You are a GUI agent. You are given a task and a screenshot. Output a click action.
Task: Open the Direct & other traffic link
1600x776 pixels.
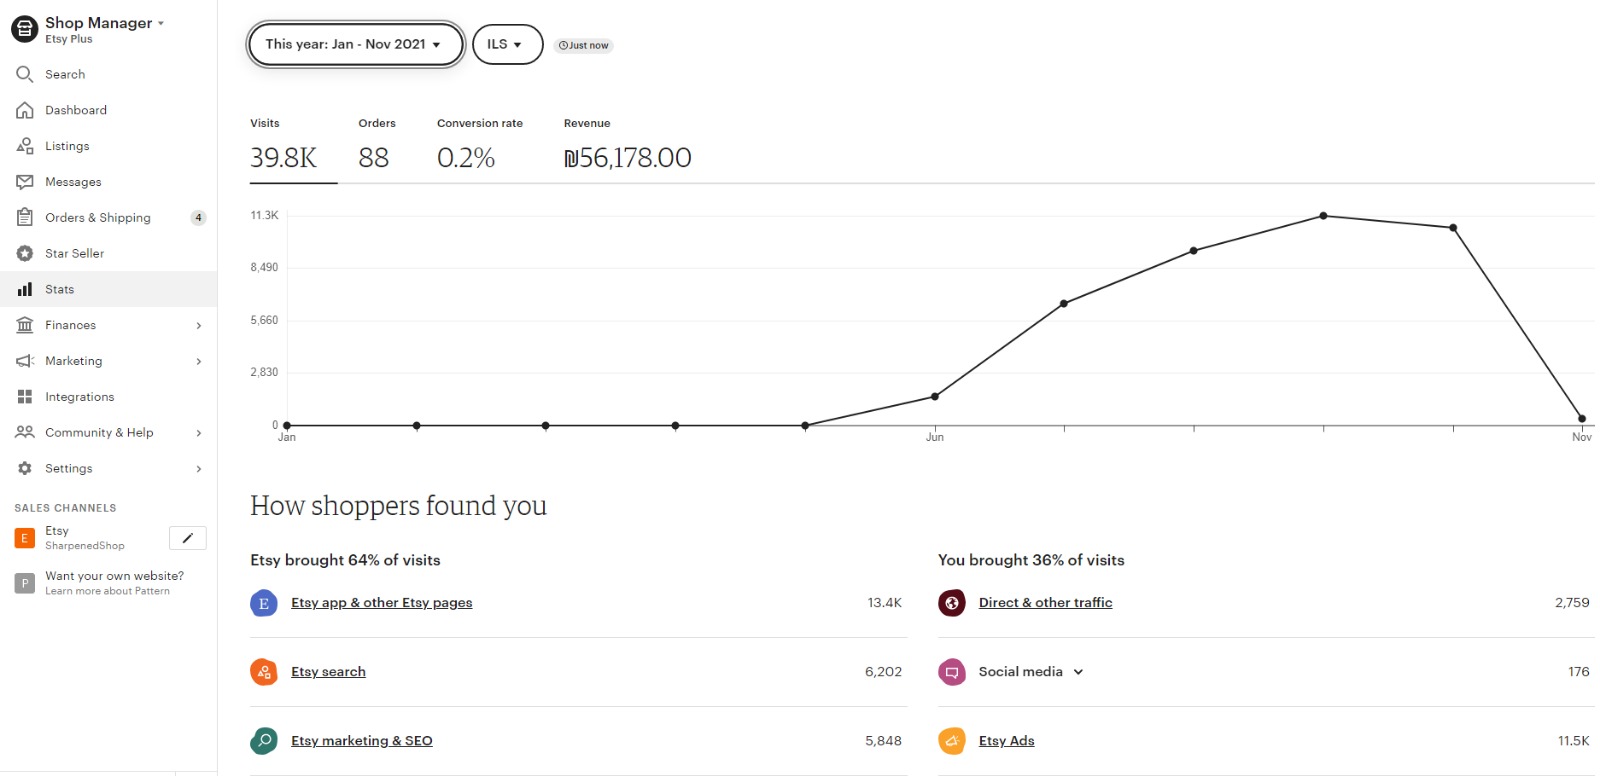click(1045, 603)
